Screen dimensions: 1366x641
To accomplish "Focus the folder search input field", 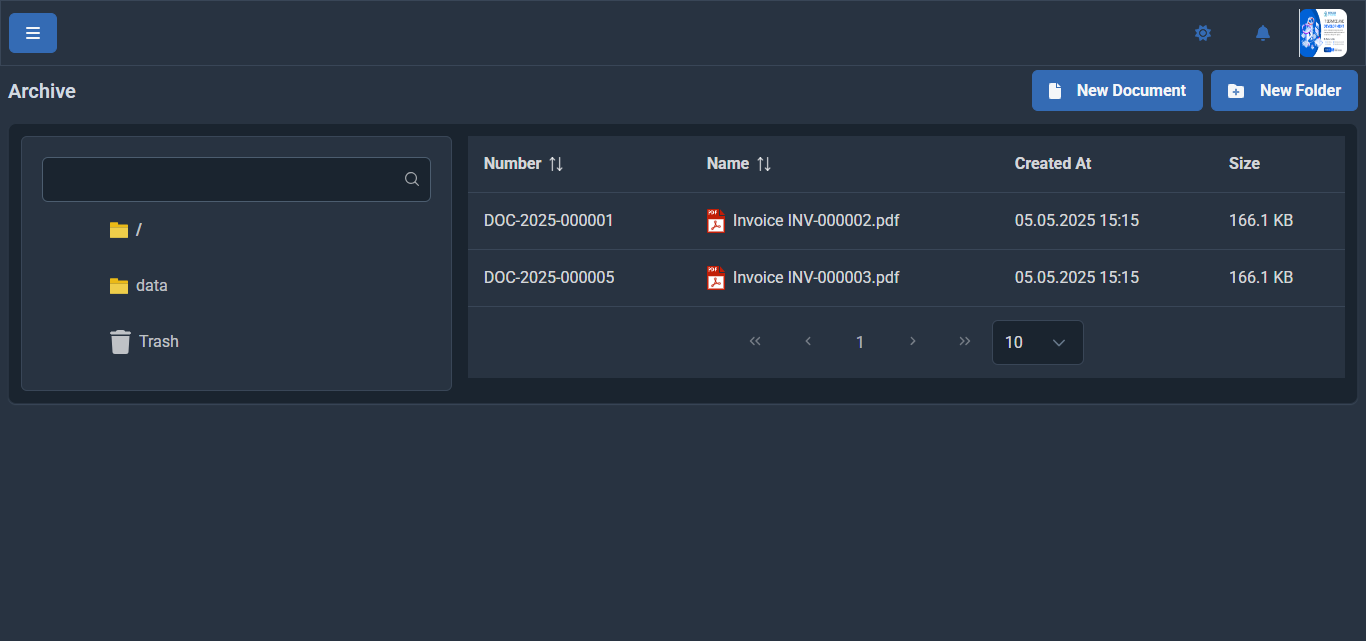I will point(222,179).
